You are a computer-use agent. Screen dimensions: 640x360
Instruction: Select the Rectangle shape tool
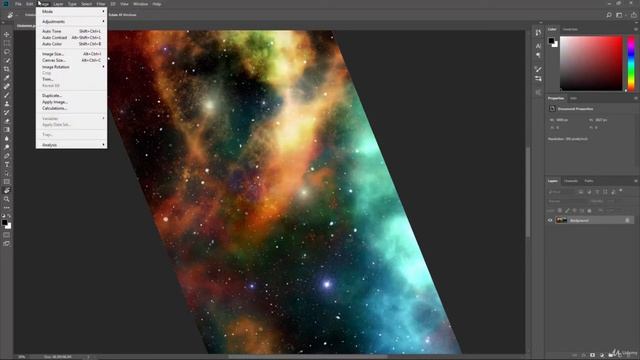7,182
